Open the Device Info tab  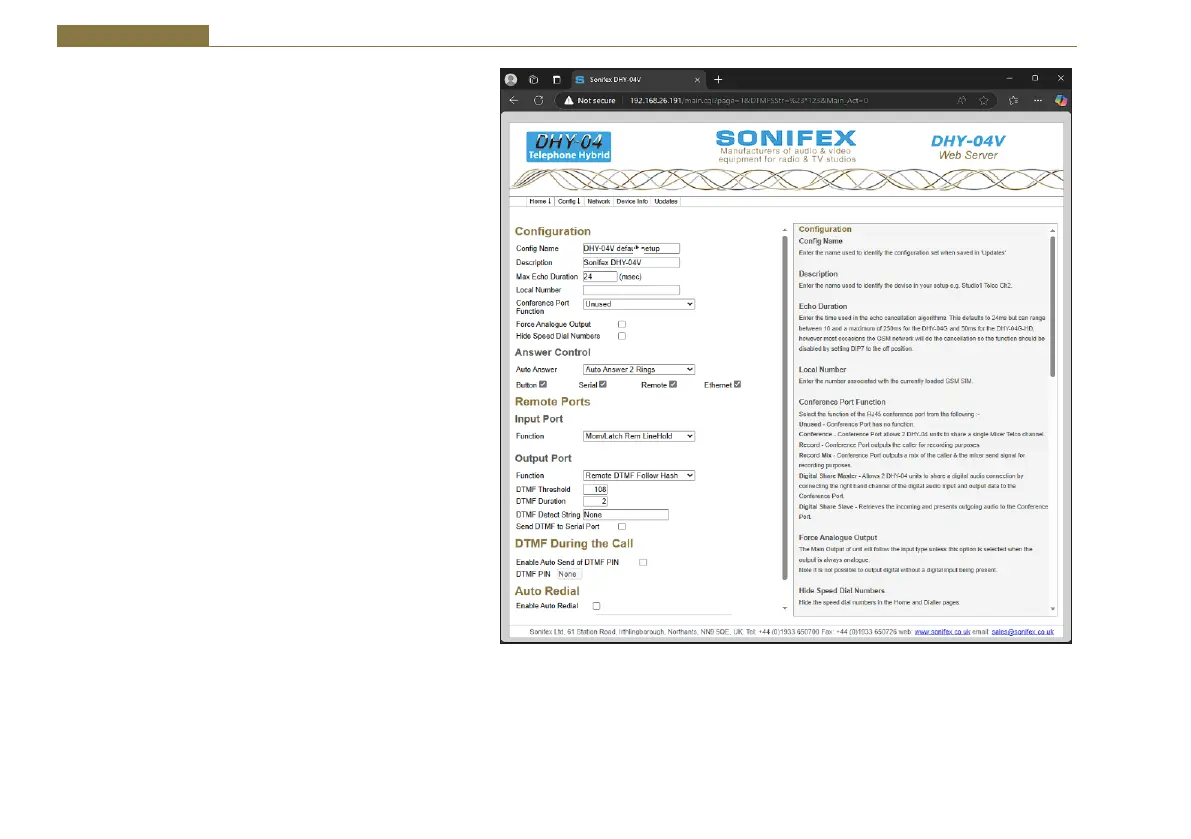pos(631,201)
